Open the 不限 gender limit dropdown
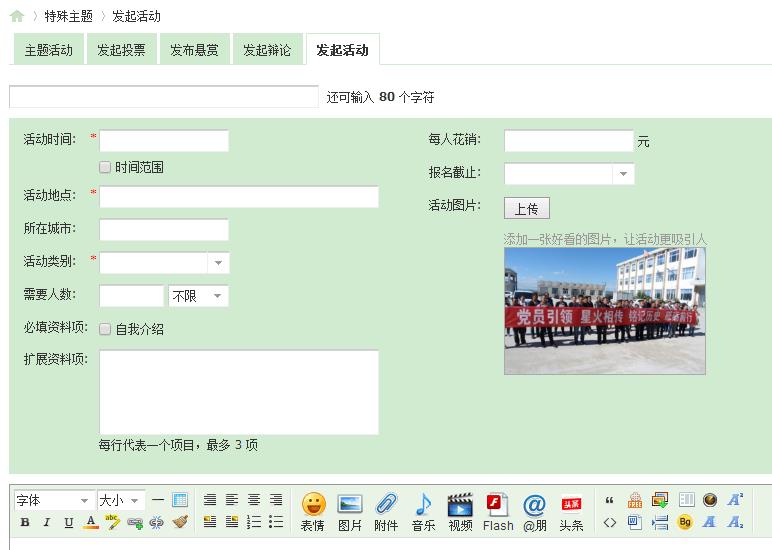 198,296
